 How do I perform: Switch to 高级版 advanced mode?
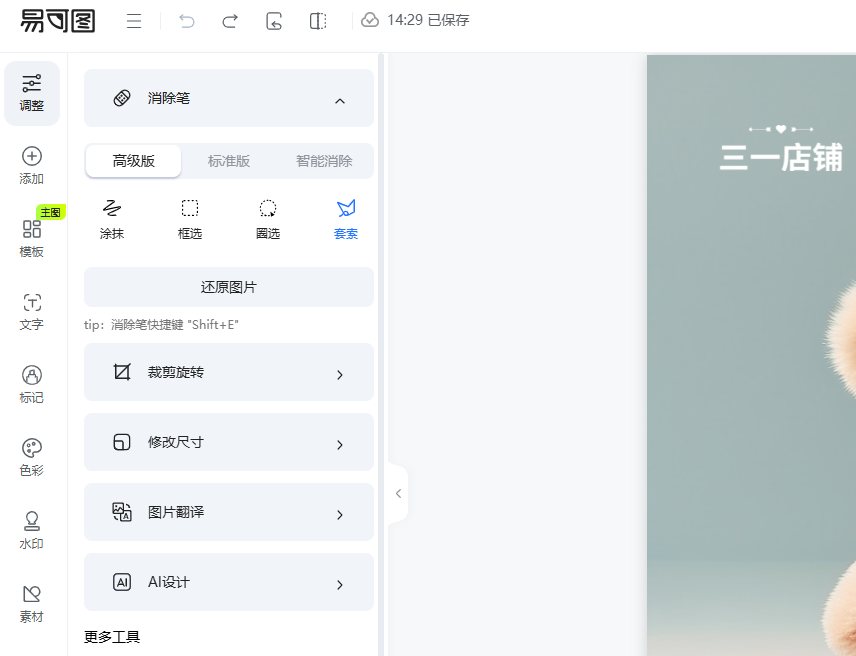(134, 161)
